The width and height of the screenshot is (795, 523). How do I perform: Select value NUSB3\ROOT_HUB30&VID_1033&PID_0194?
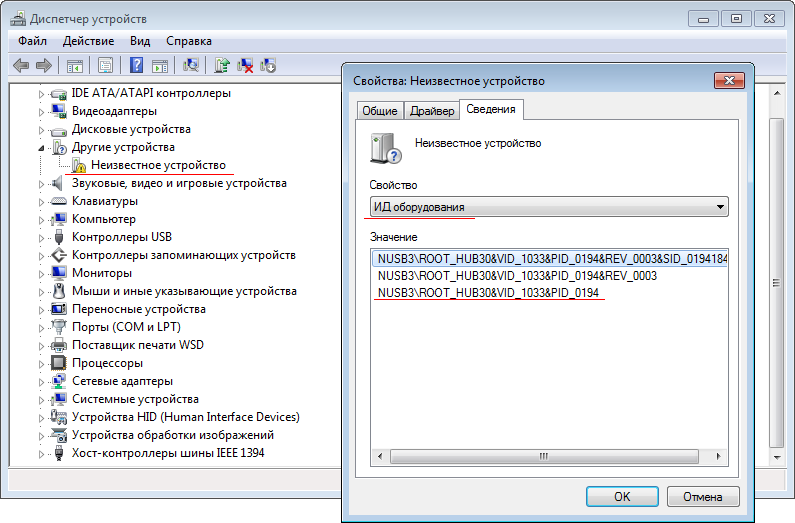point(488,293)
